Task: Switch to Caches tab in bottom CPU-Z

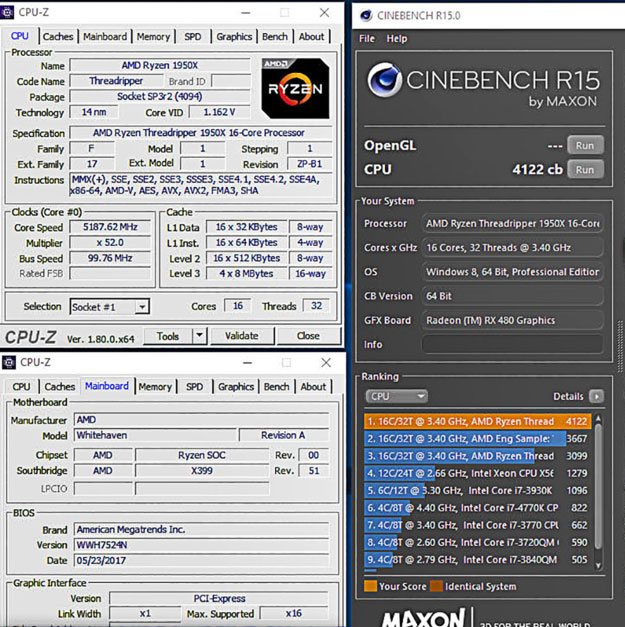Action: [60, 387]
